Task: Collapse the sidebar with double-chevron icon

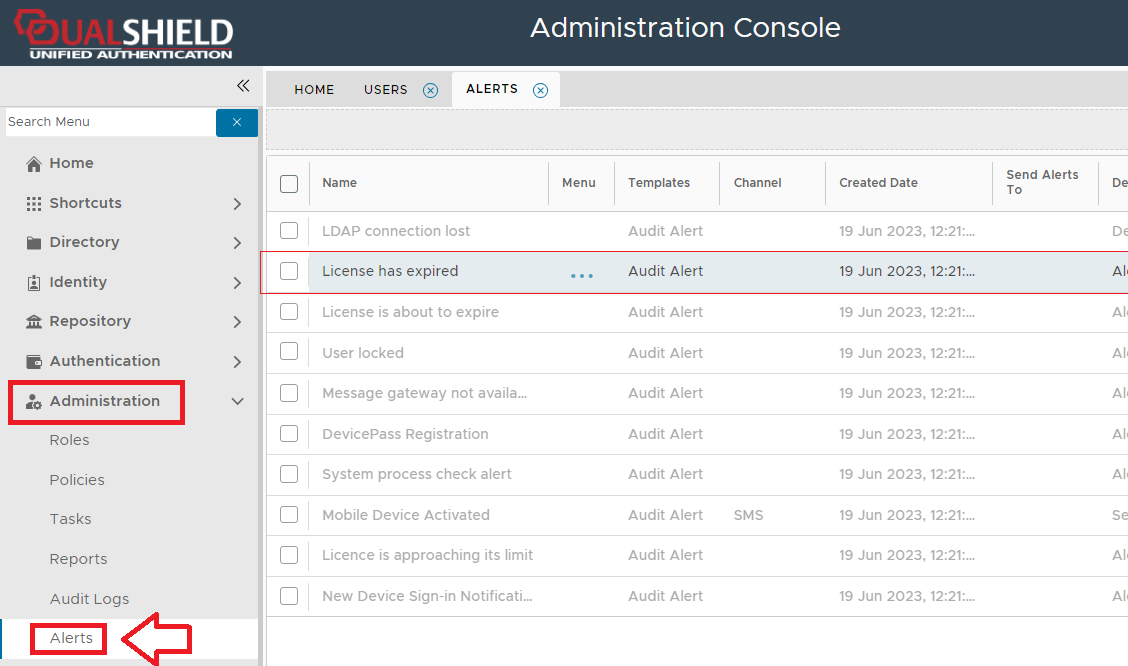Action: click(x=242, y=86)
